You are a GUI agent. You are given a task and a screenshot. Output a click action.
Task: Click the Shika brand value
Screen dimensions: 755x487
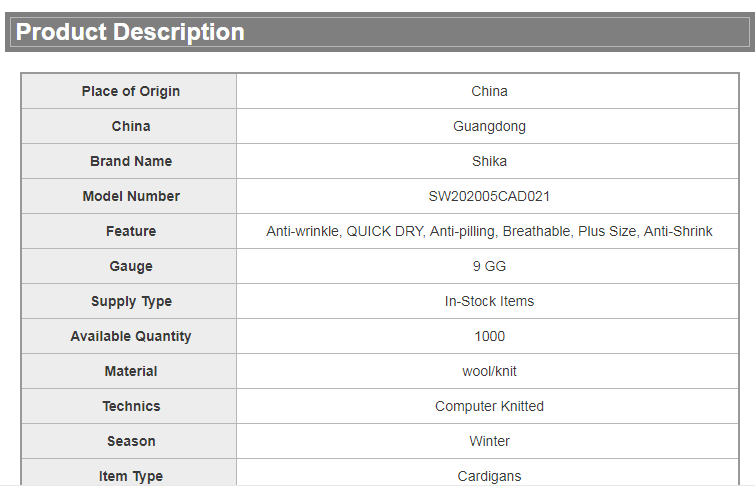pos(489,161)
